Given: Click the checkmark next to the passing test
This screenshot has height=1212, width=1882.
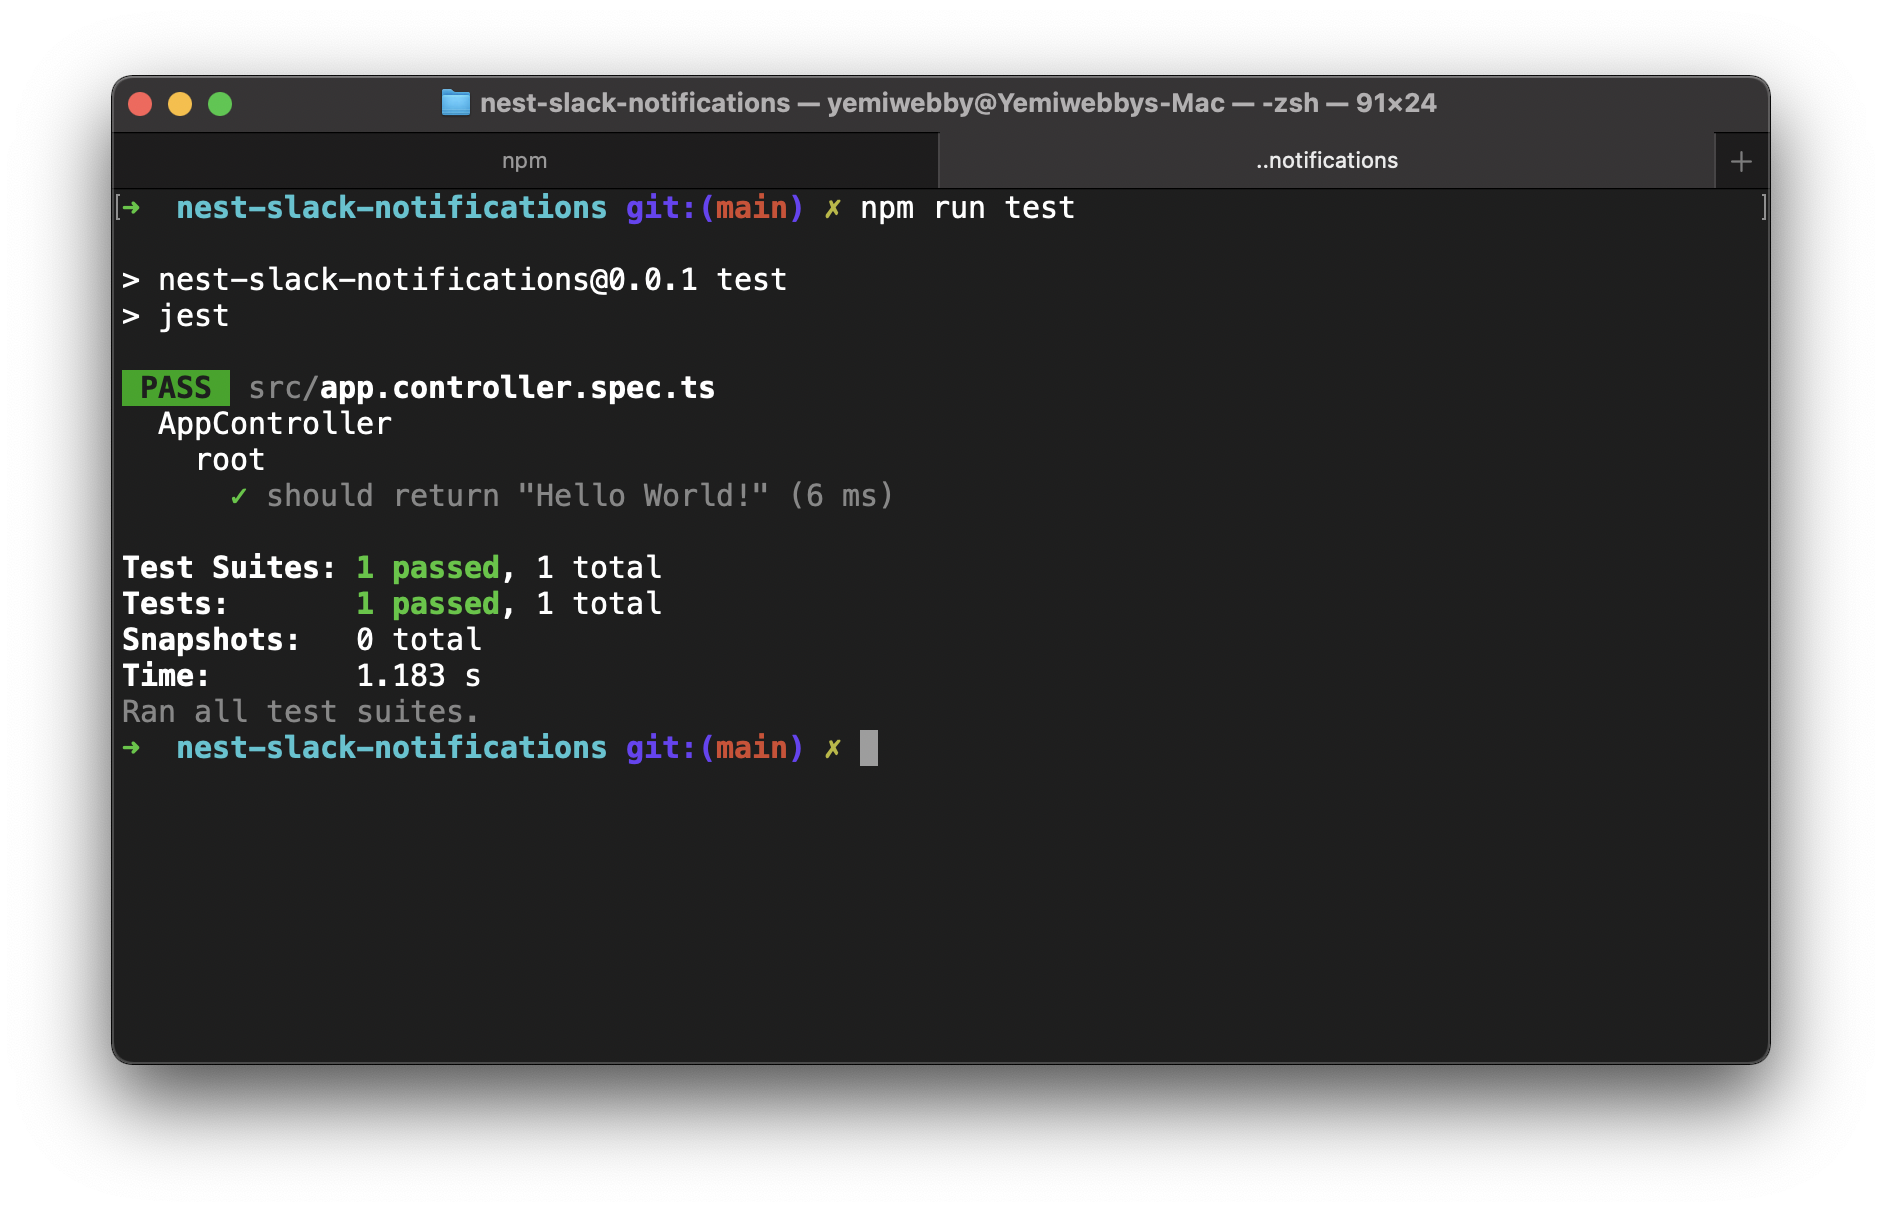Looking at the screenshot, I should pos(239,495).
